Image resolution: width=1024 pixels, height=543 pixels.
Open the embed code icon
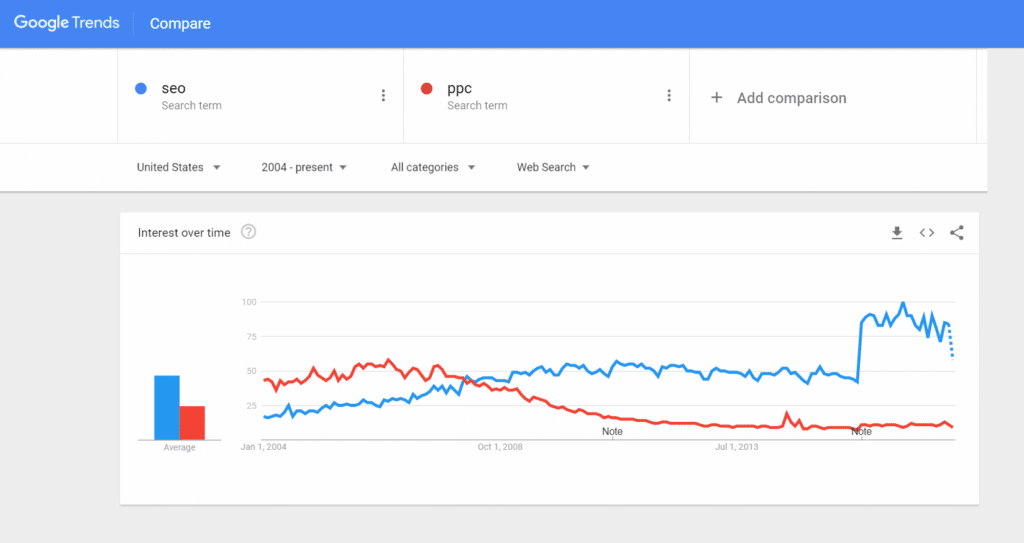tap(927, 233)
